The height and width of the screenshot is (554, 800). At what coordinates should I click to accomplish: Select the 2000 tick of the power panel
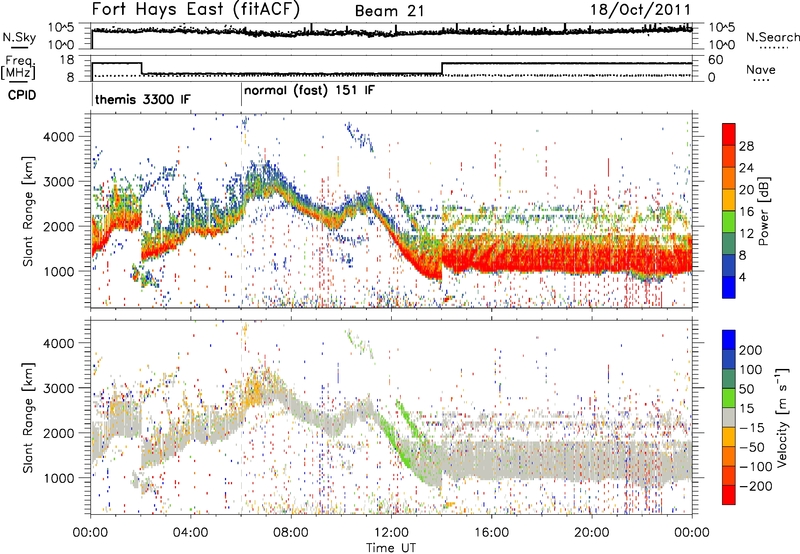[x=59, y=227]
